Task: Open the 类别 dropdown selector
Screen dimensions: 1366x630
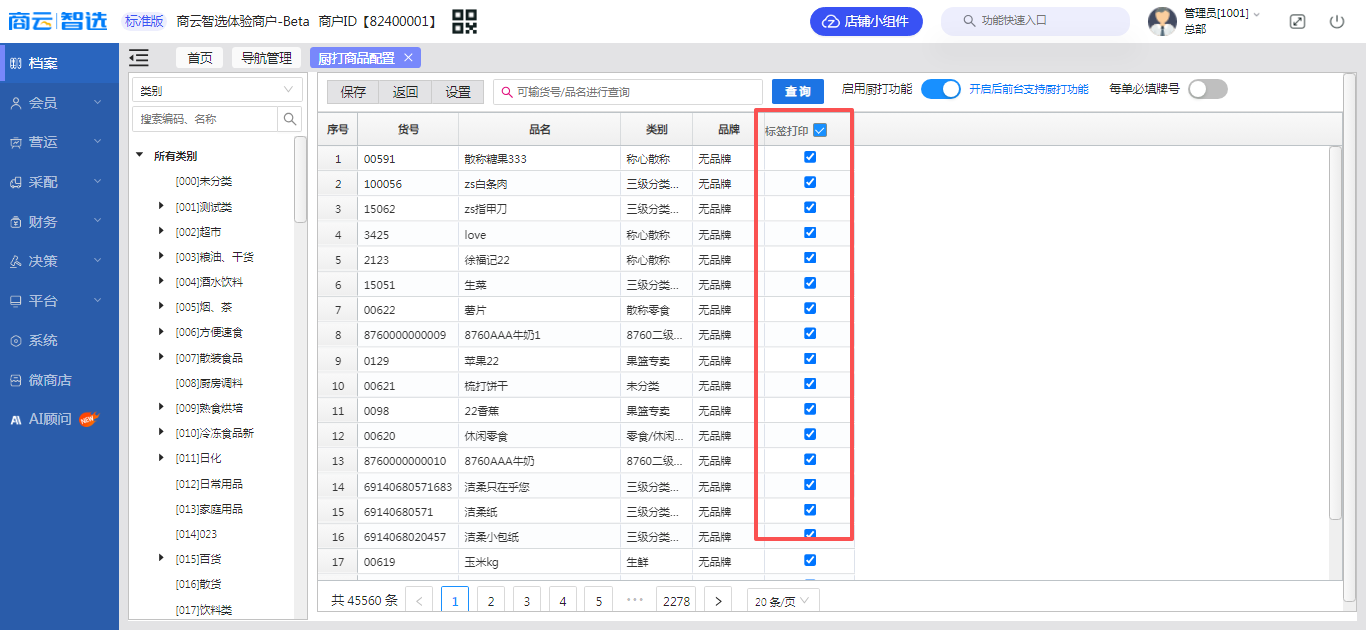Action: [216, 90]
